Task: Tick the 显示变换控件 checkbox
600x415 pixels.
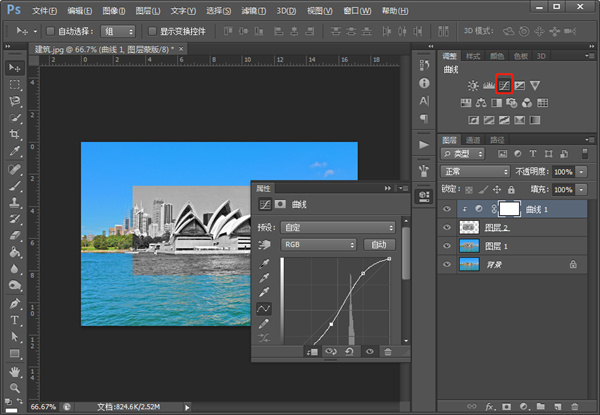Action: coord(152,31)
